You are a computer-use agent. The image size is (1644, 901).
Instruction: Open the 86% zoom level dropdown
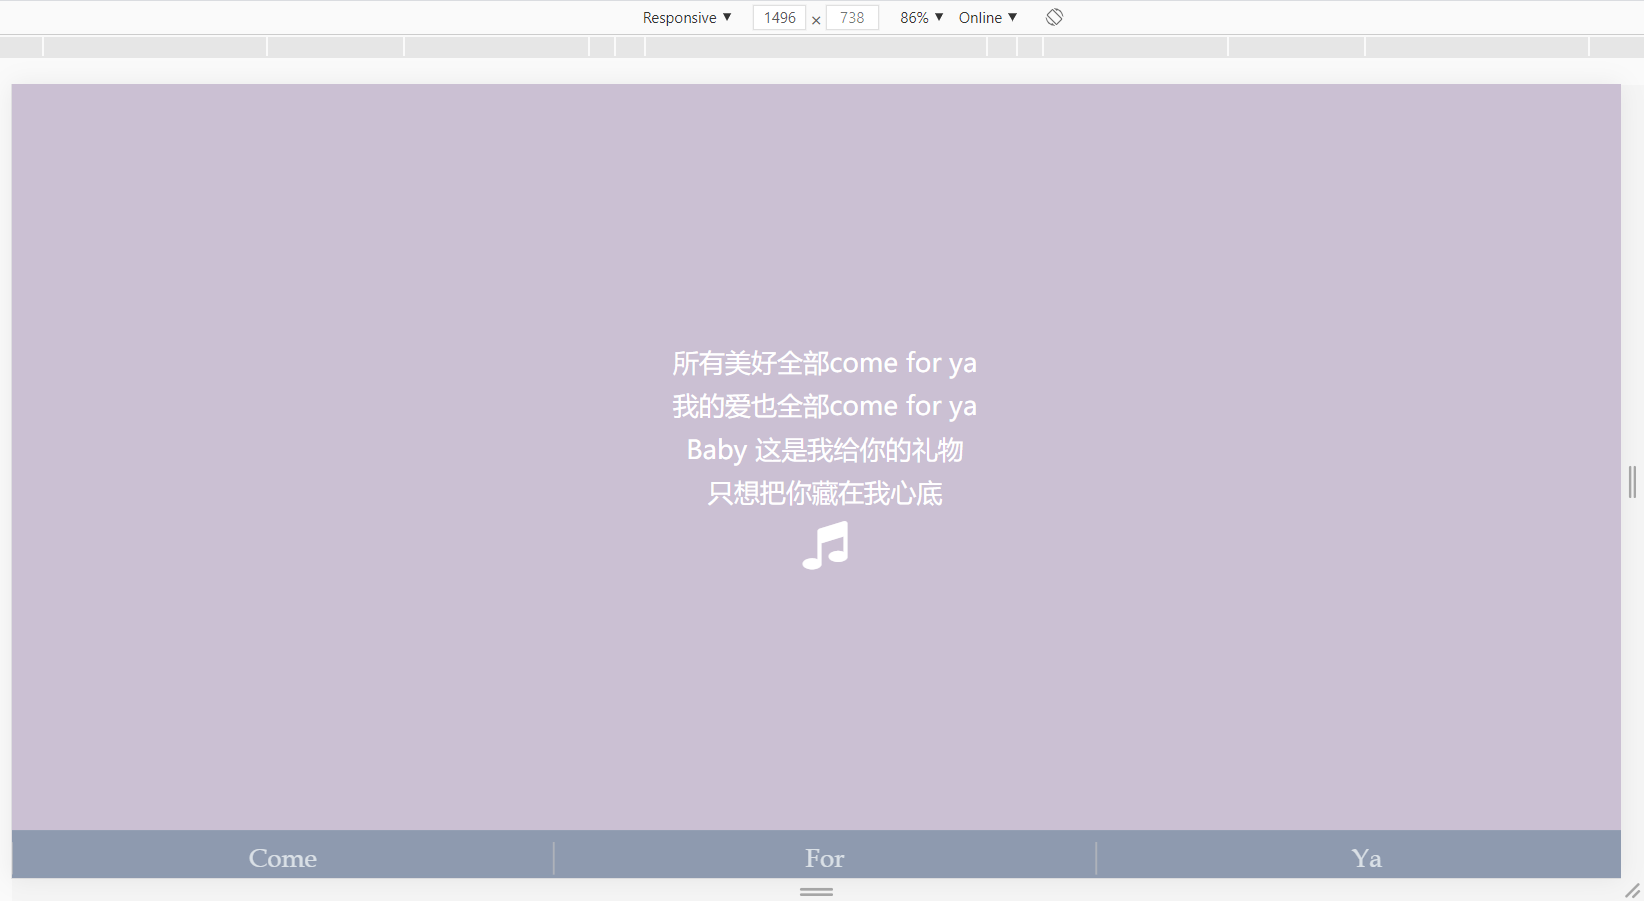click(918, 17)
